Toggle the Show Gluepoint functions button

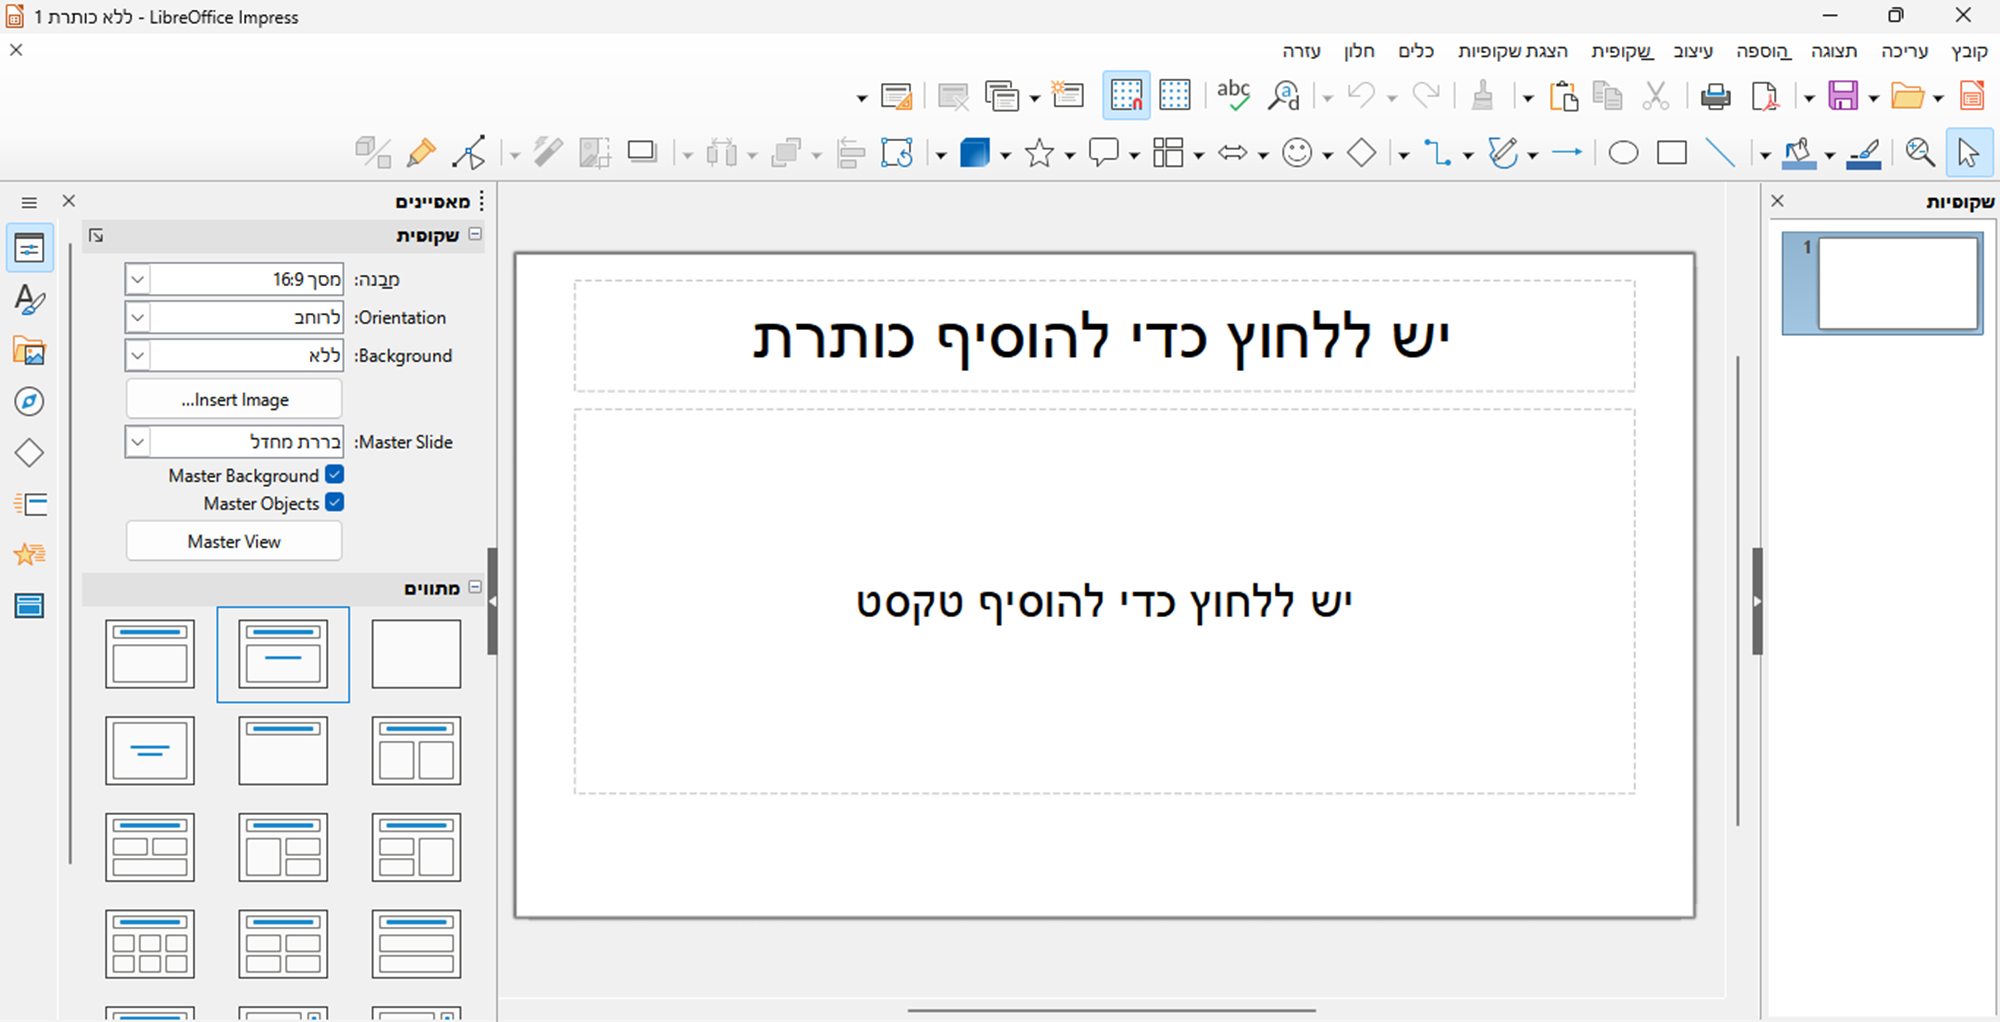coord(421,152)
